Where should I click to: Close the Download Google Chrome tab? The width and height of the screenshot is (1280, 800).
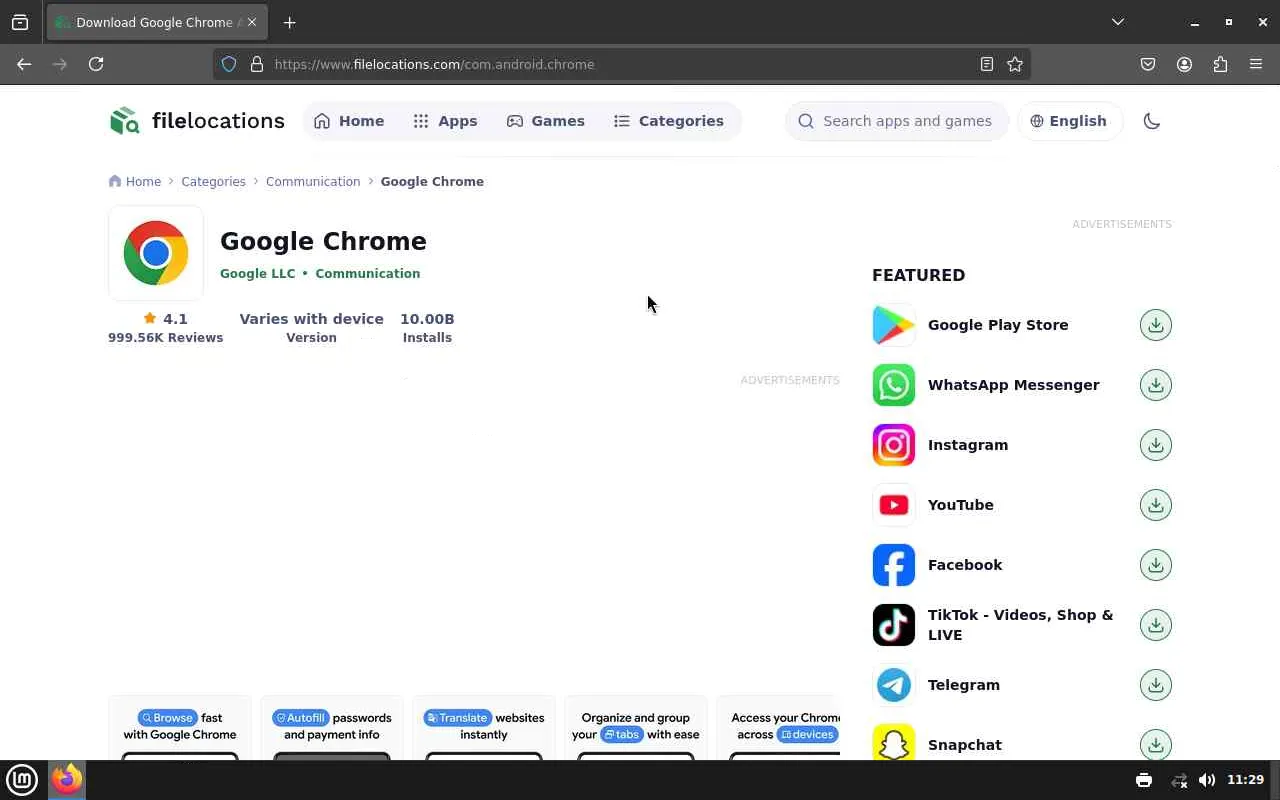(x=252, y=22)
